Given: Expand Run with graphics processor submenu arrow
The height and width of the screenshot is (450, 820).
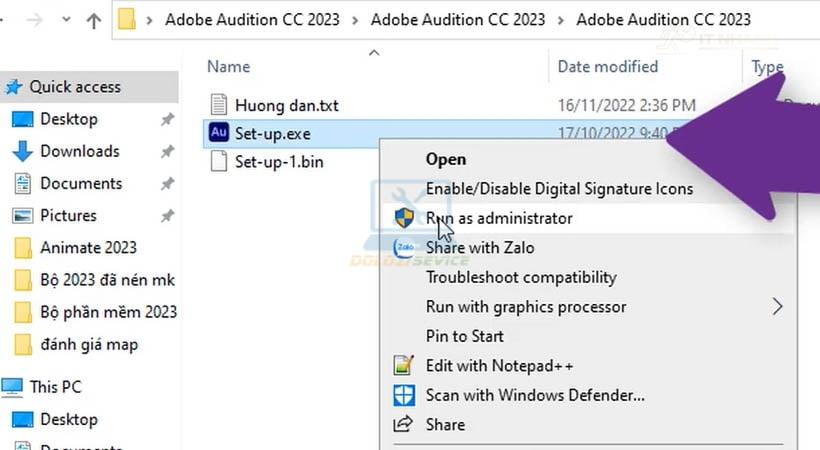Looking at the screenshot, I should 778,307.
